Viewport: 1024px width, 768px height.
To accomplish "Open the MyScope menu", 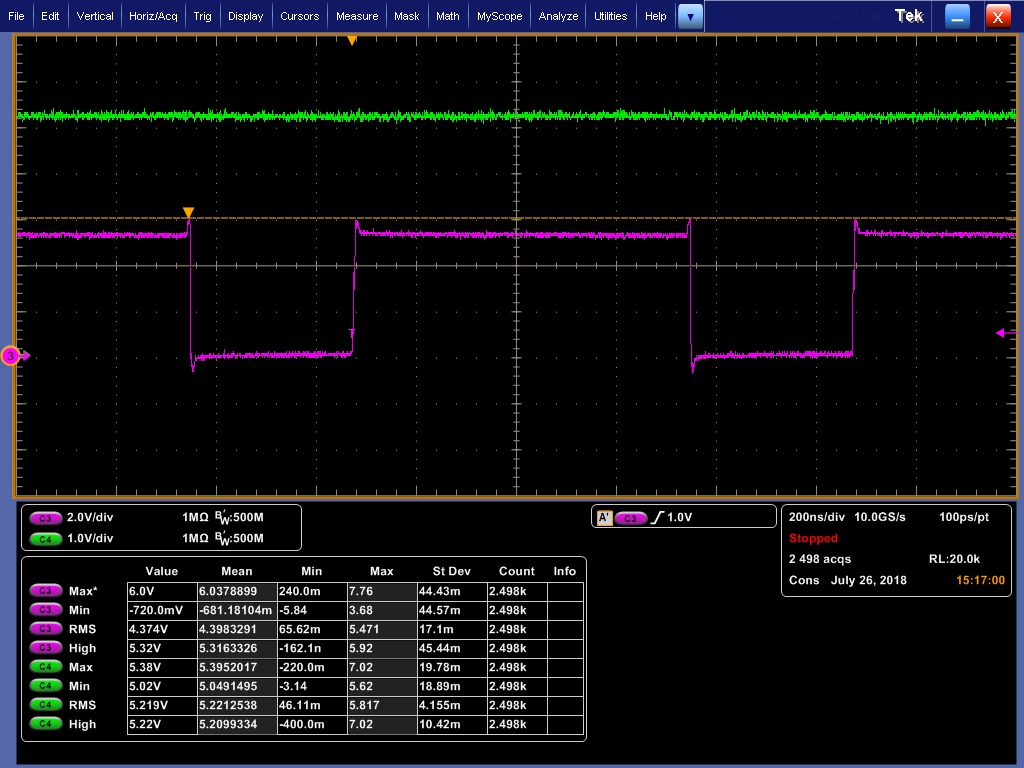I will tap(499, 16).
